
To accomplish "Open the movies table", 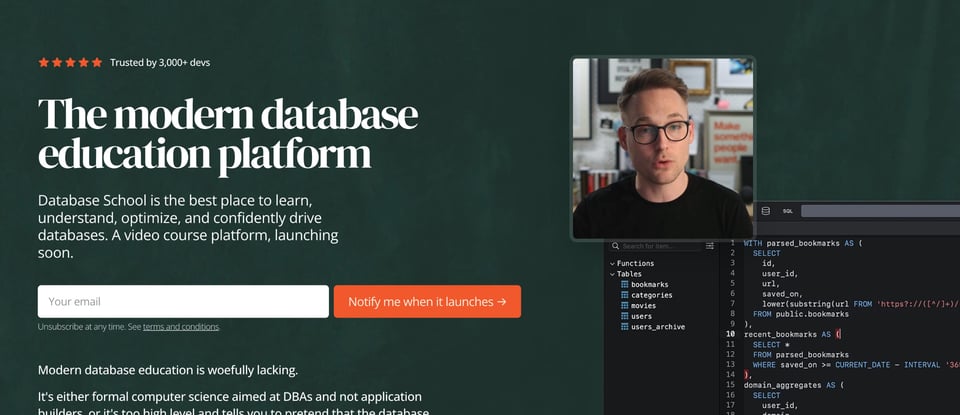I will pos(643,305).
